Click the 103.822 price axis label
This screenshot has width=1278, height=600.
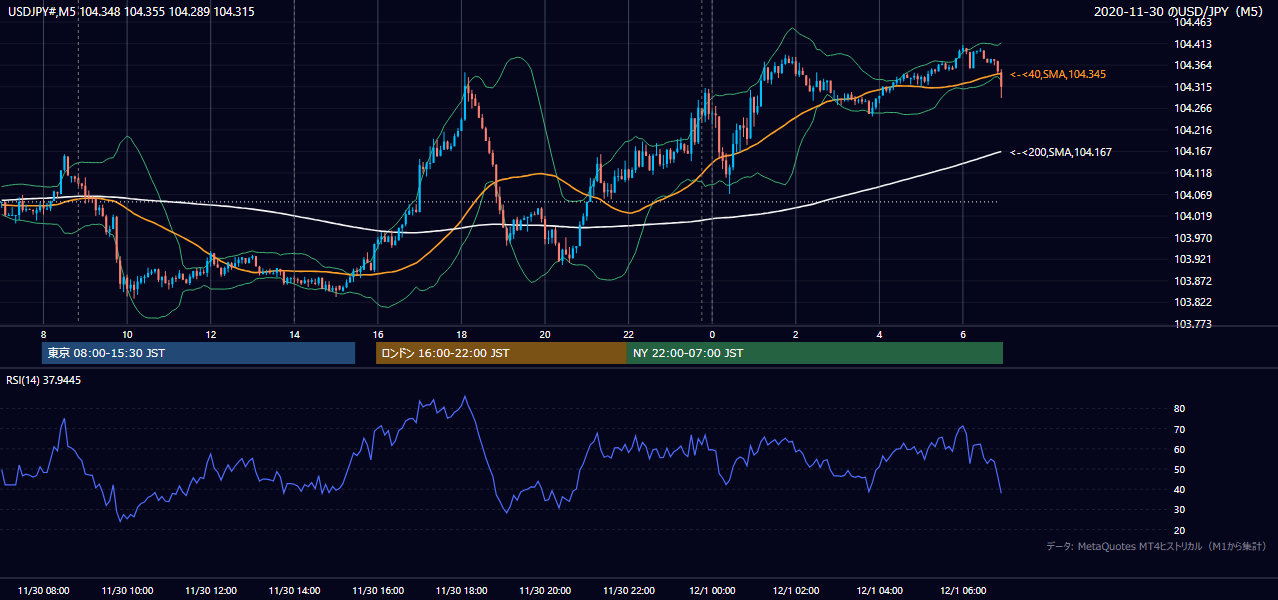click(x=1194, y=302)
